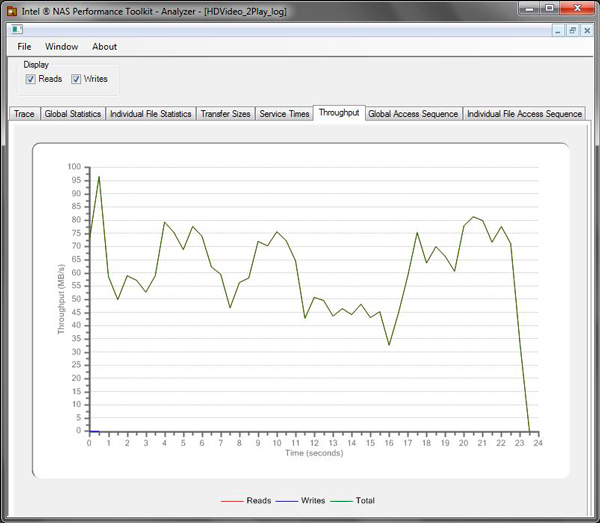This screenshot has width=600, height=523.
Task: Click the lowest dip at 16 seconds
Action: (x=389, y=345)
